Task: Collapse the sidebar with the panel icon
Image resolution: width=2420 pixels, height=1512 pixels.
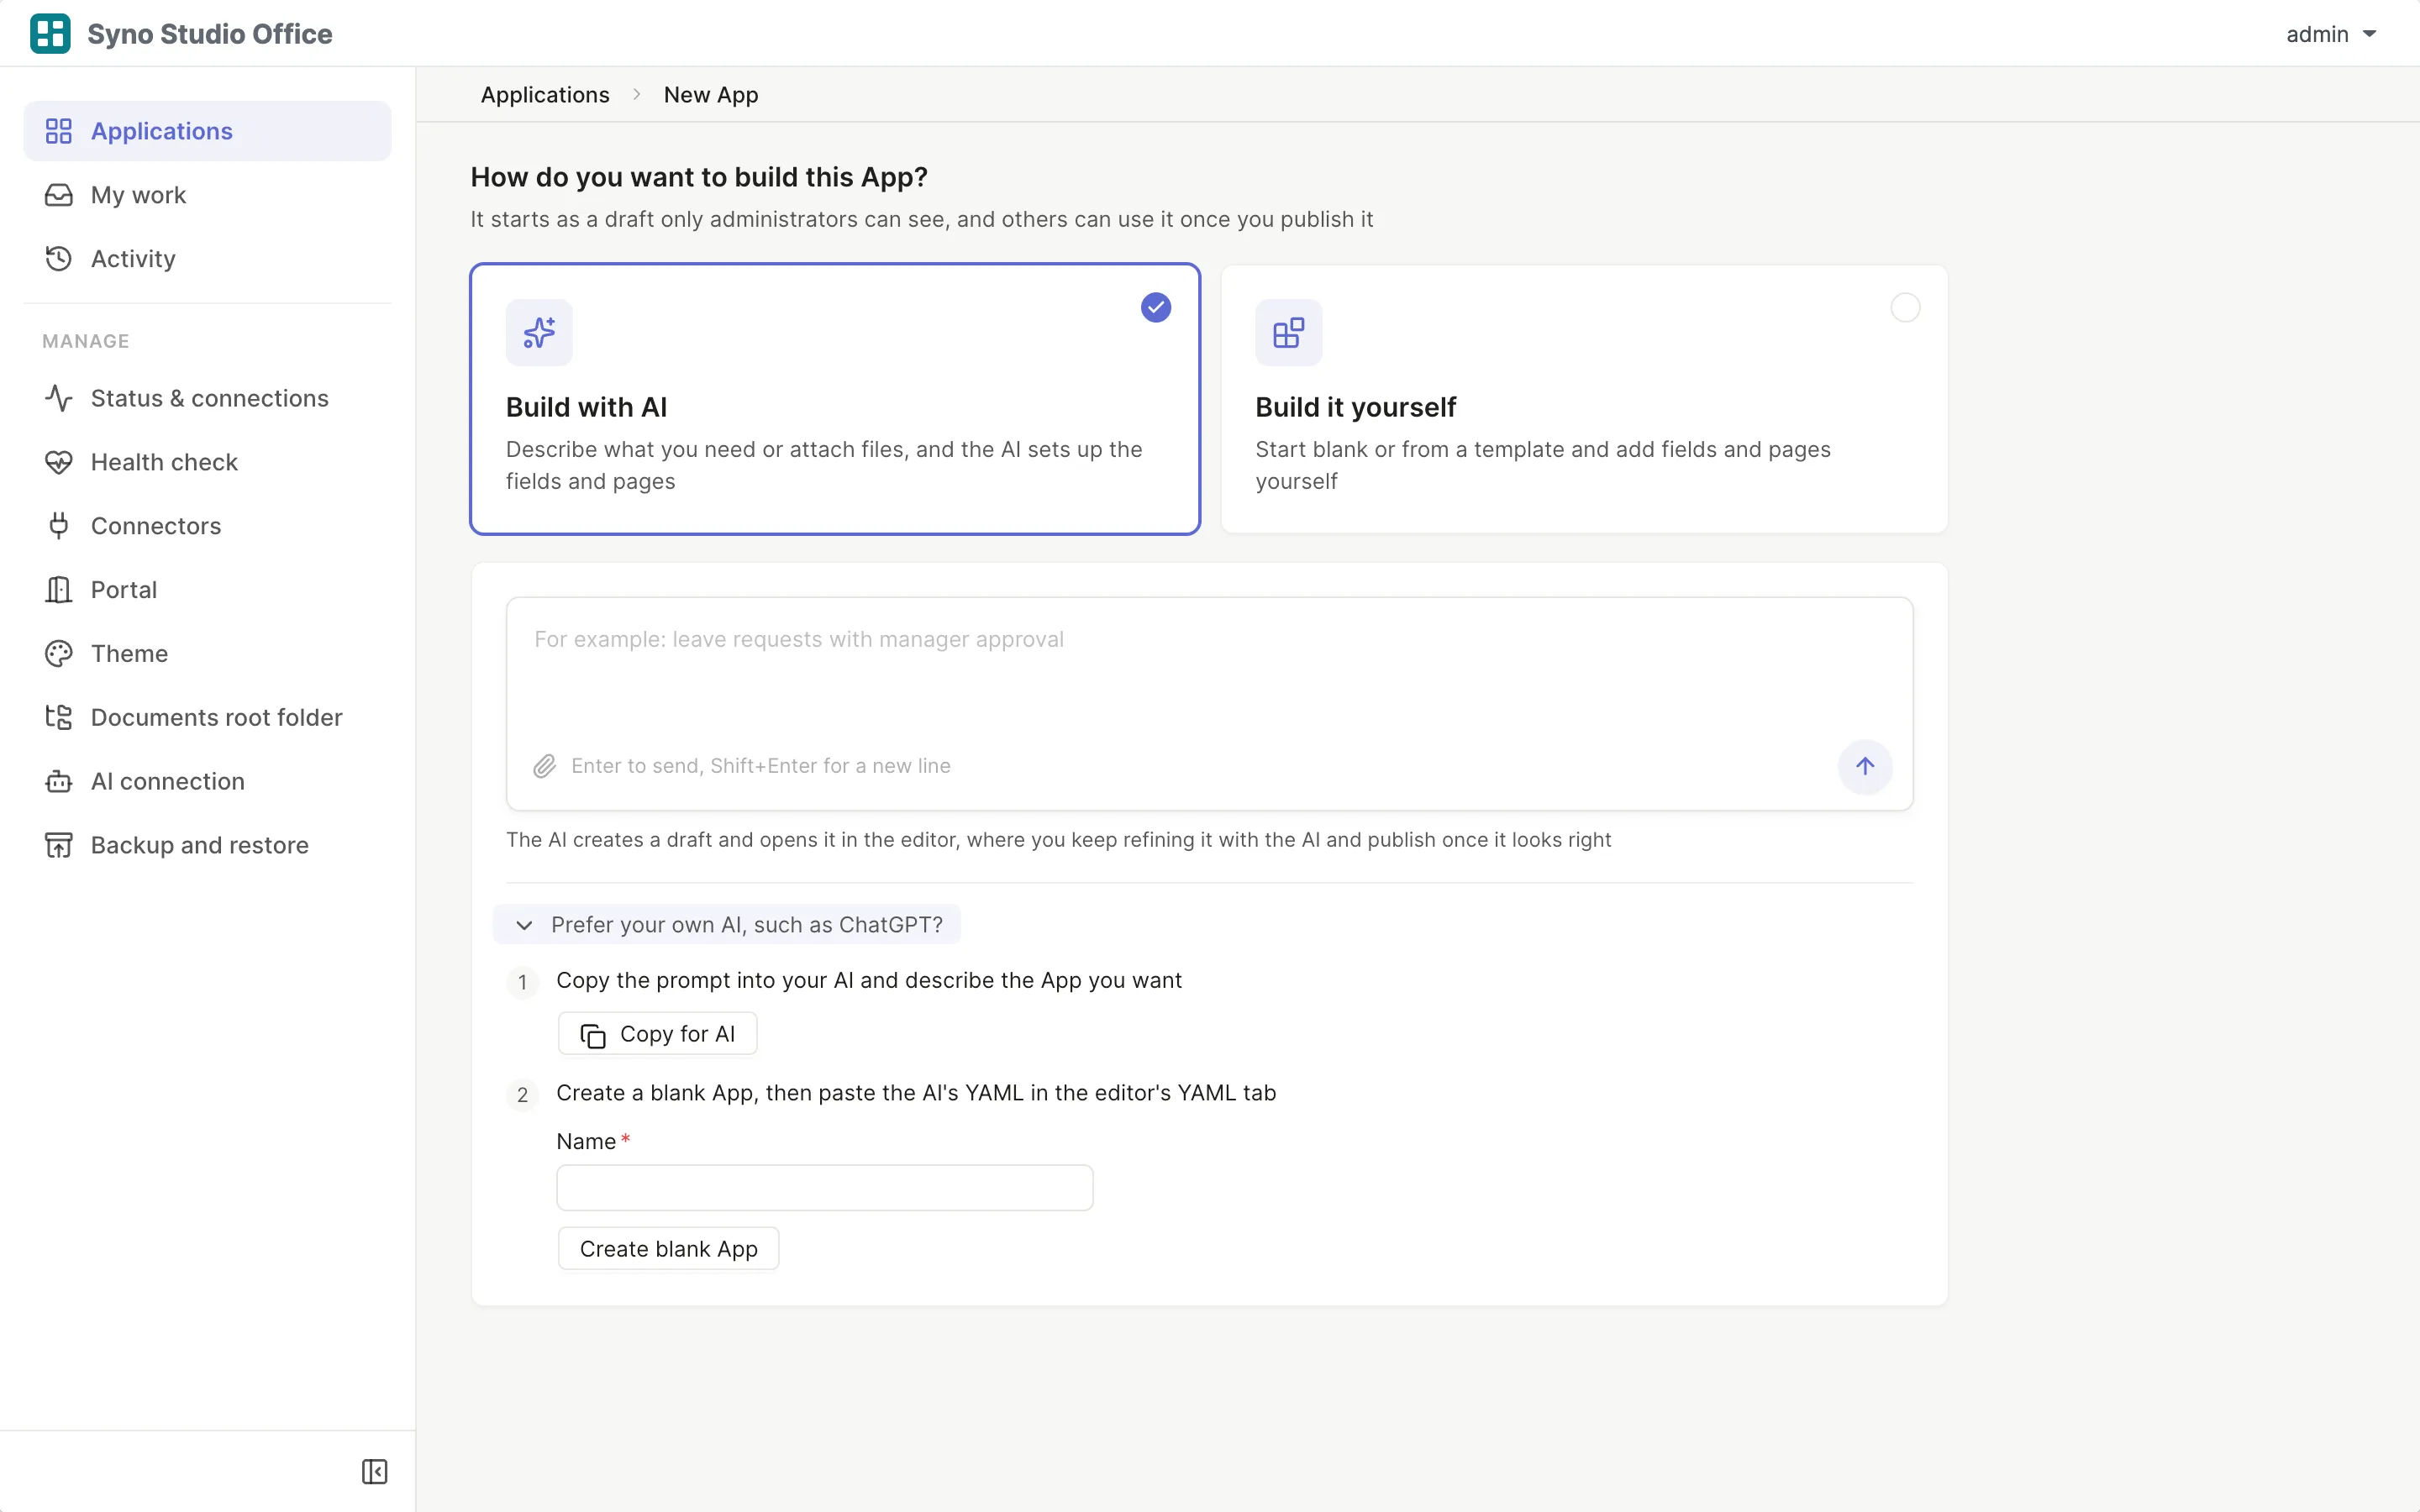Action: (374, 1471)
